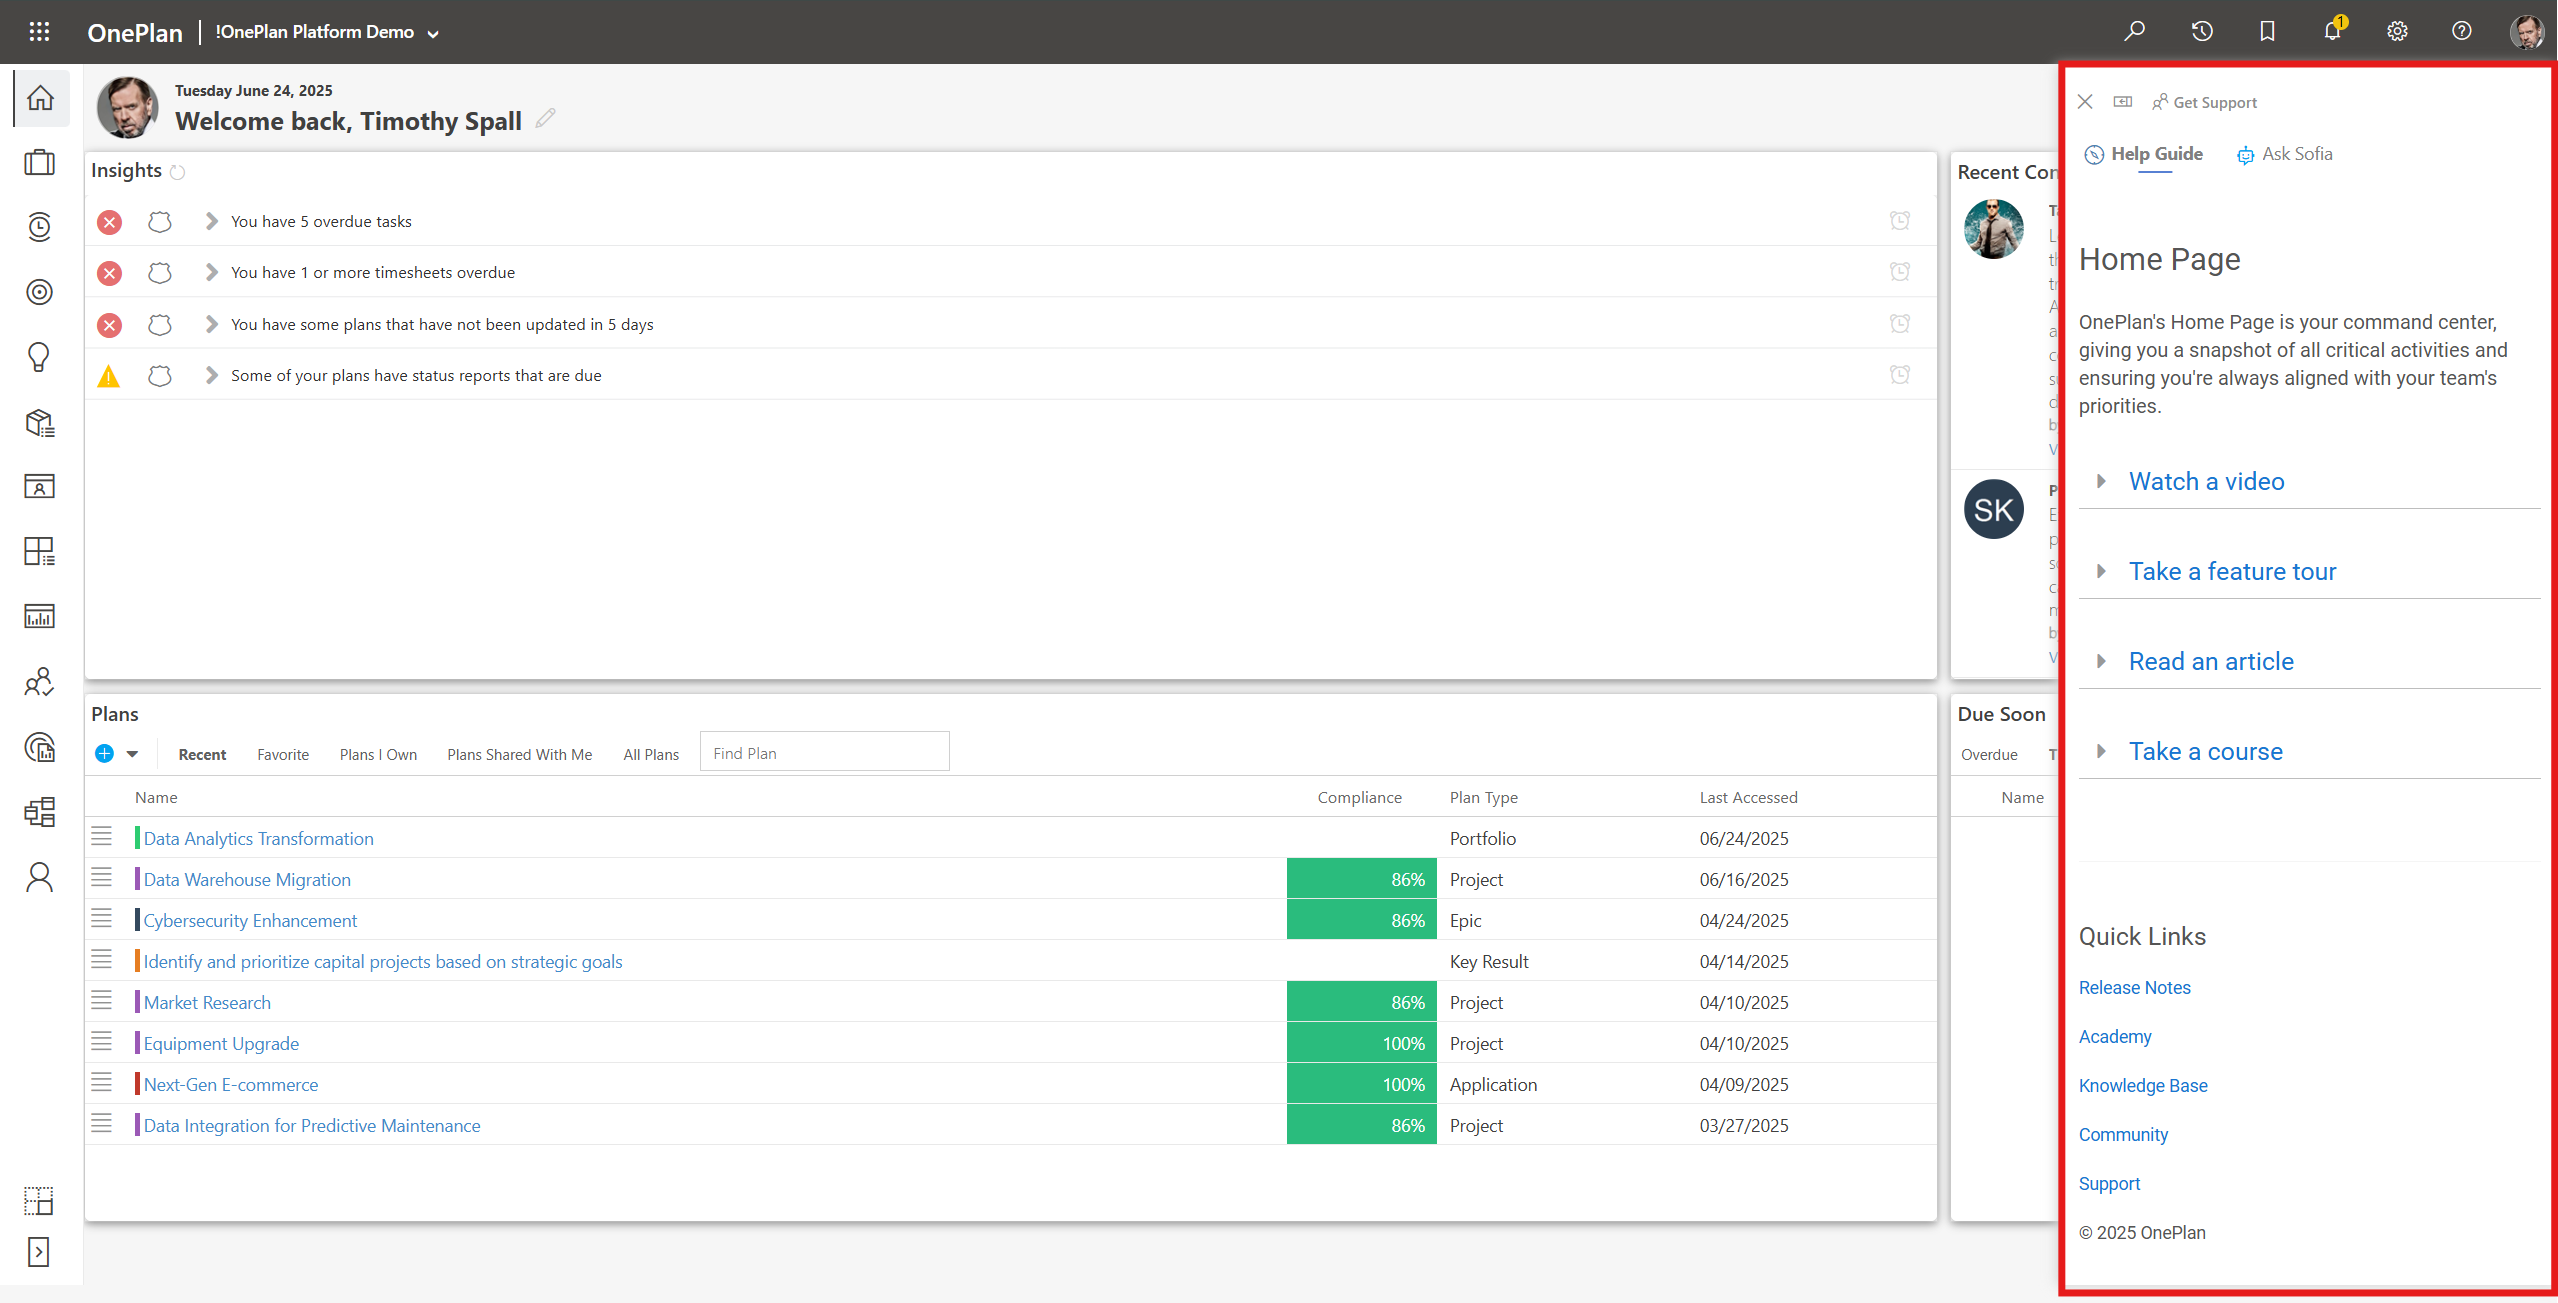Open the notifications bell
Viewport: 2558px width, 1303px height.
pyautogui.click(x=2332, y=31)
